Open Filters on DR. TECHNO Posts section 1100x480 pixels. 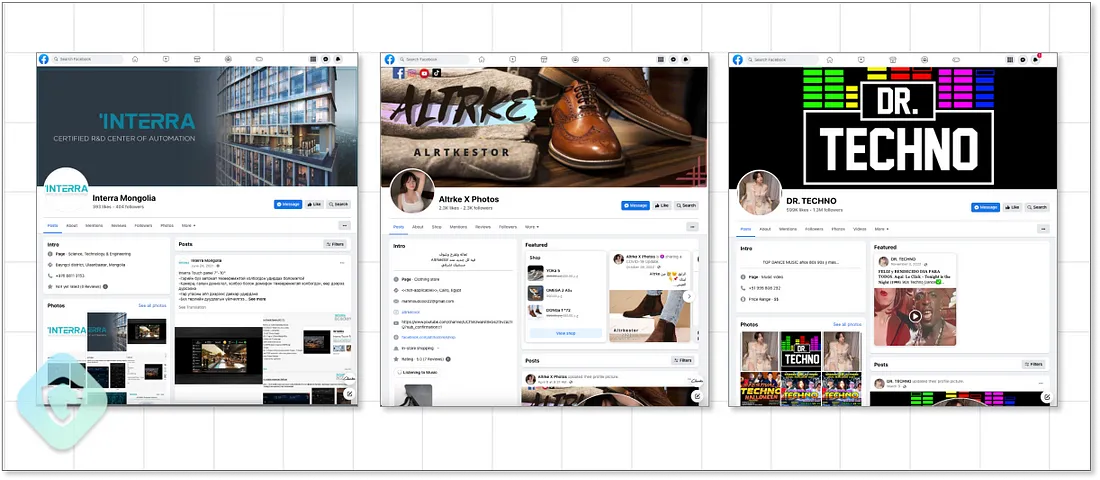[1033, 364]
